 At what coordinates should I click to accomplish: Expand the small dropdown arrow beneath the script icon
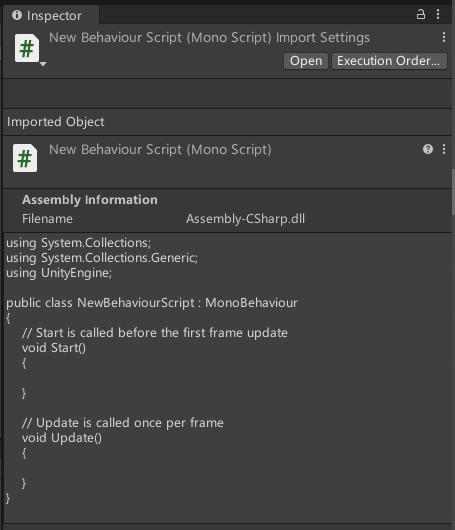(x=43, y=64)
